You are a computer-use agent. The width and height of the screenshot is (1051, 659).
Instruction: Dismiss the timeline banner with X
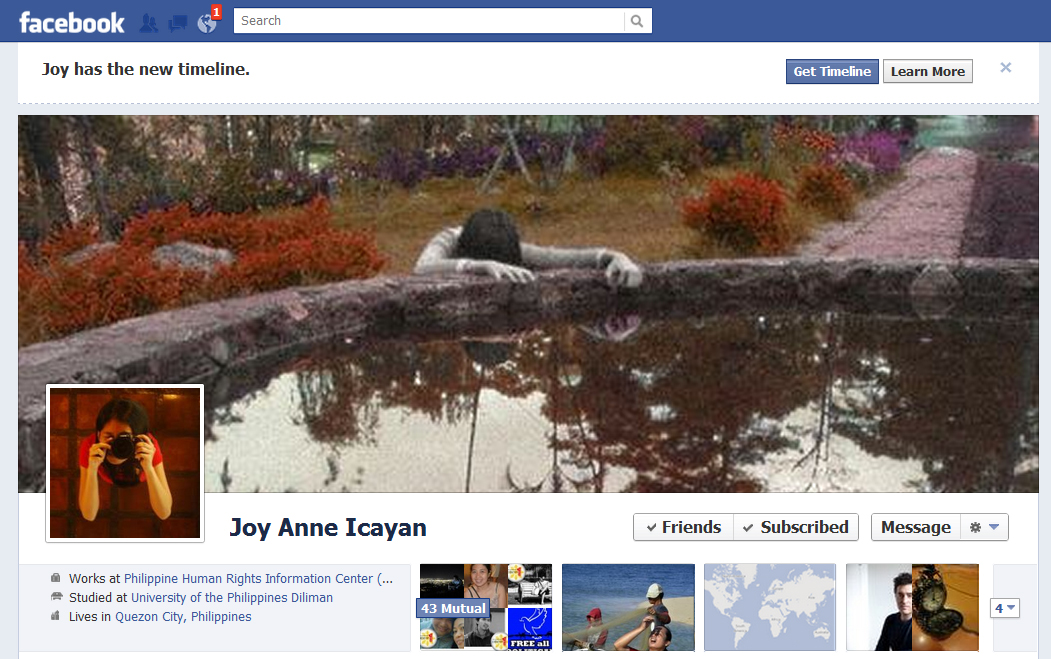[x=1005, y=68]
